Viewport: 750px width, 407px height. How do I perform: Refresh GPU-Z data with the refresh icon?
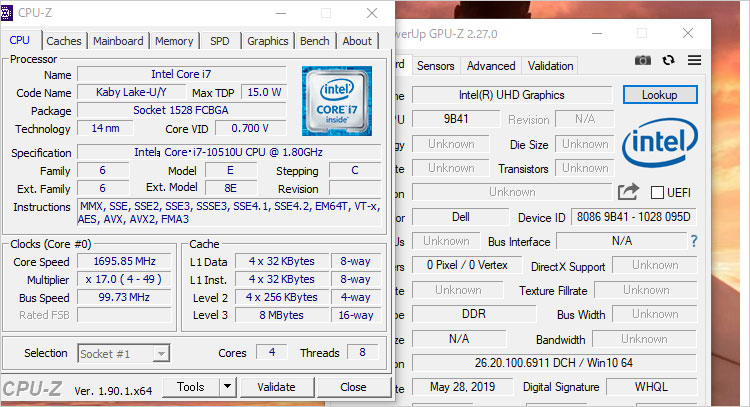pyautogui.click(x=668, y=60)
